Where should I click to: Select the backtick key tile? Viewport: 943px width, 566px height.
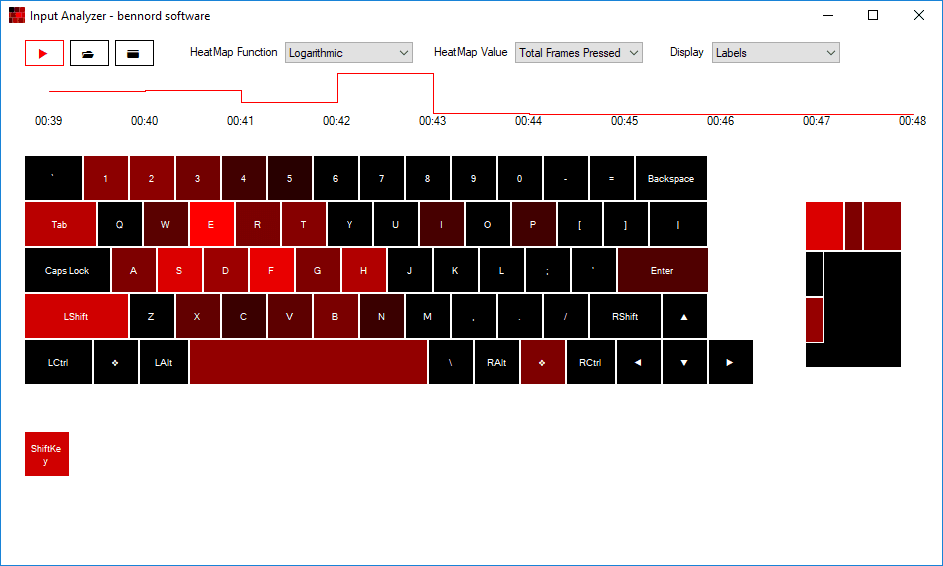pyautogui.click(x=54, y=178)
